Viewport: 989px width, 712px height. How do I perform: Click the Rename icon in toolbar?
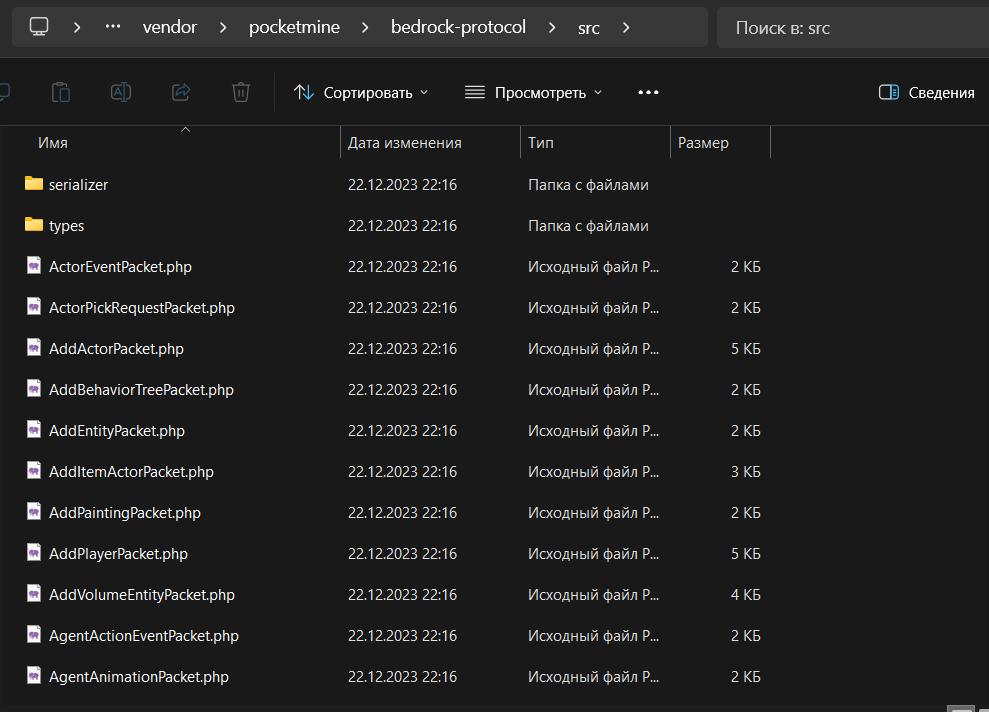[121, 92]
